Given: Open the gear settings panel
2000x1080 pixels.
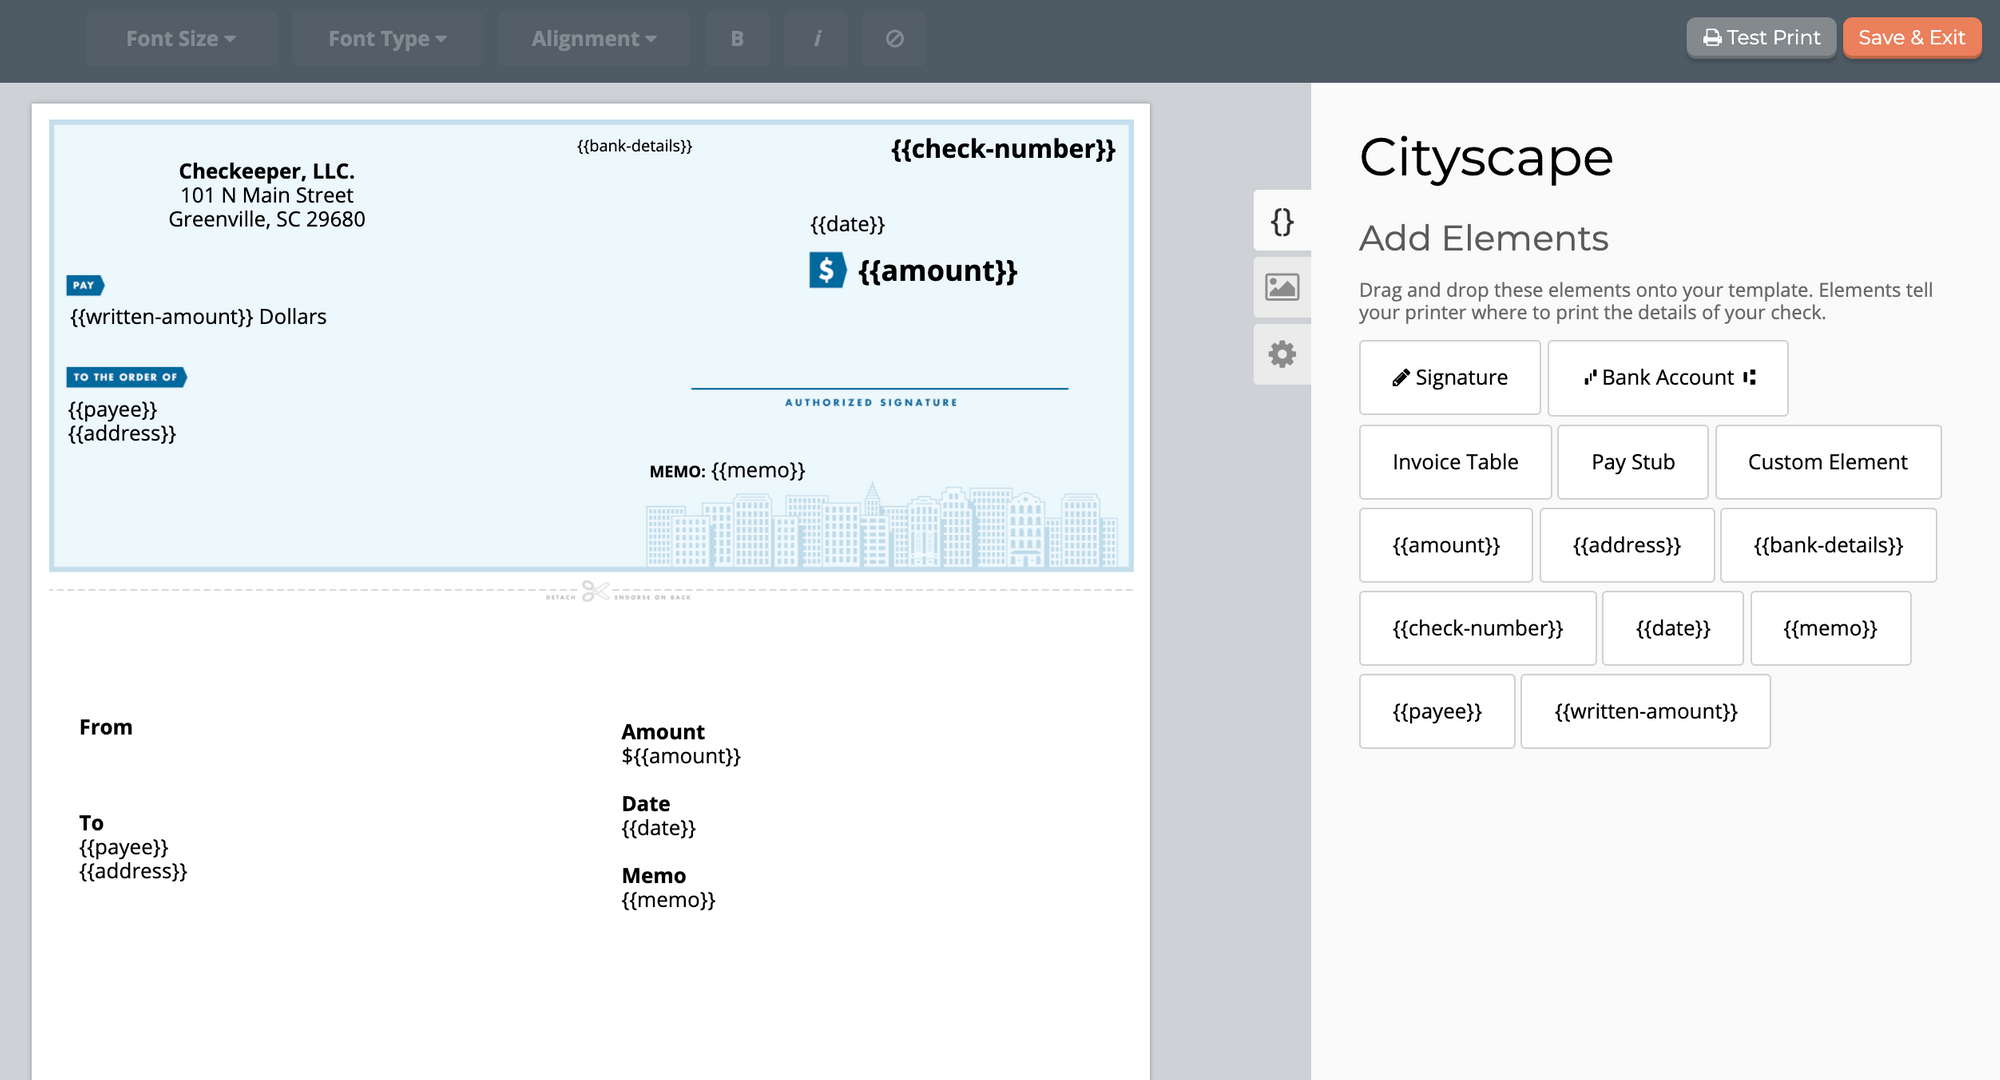Looking at the screenshot, I should point(1282,354).
